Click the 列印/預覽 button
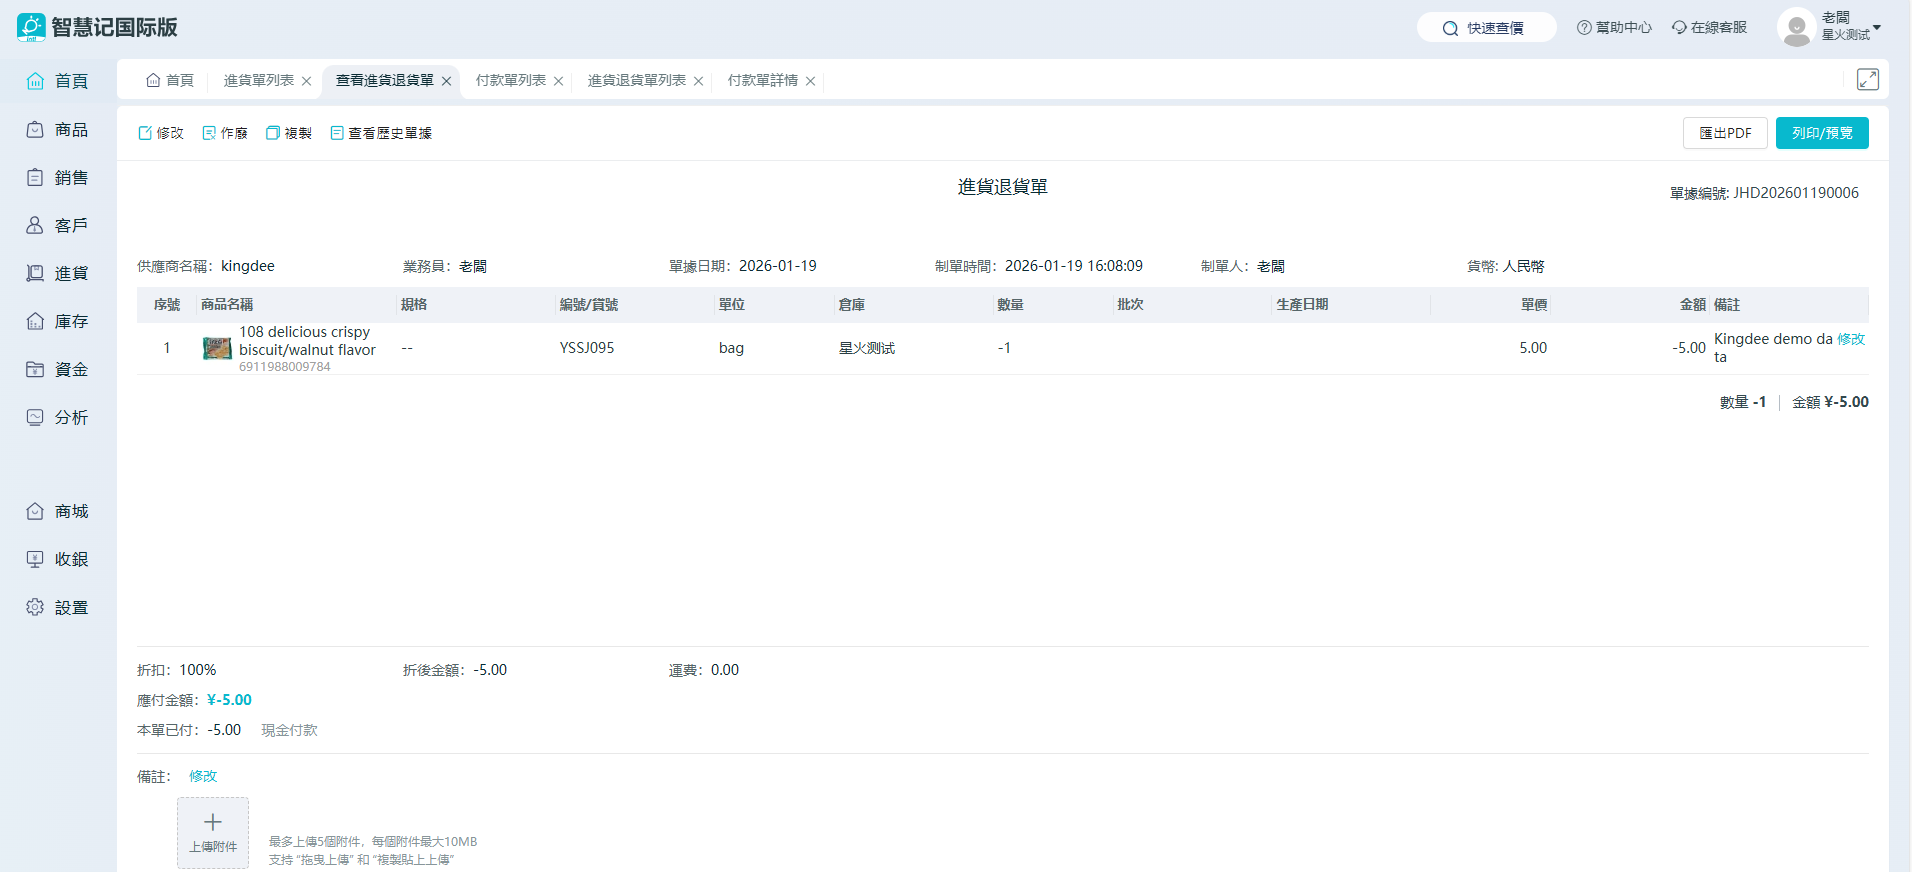Image resolution: width=1912 pixels, height=872 pixels. (x=1821, y=133)
